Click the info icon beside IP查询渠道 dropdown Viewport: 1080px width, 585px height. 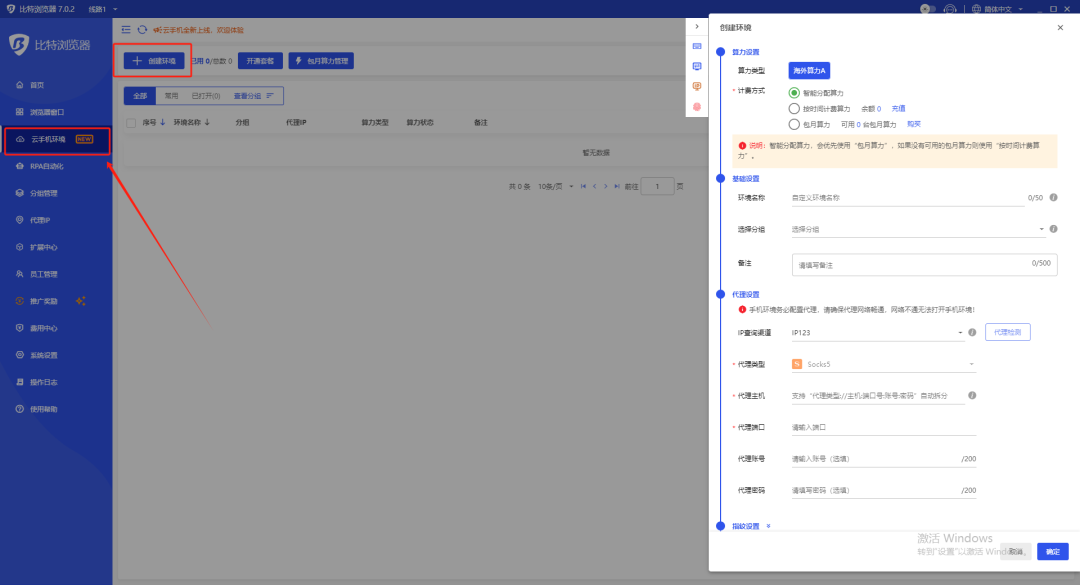[972, 332]
